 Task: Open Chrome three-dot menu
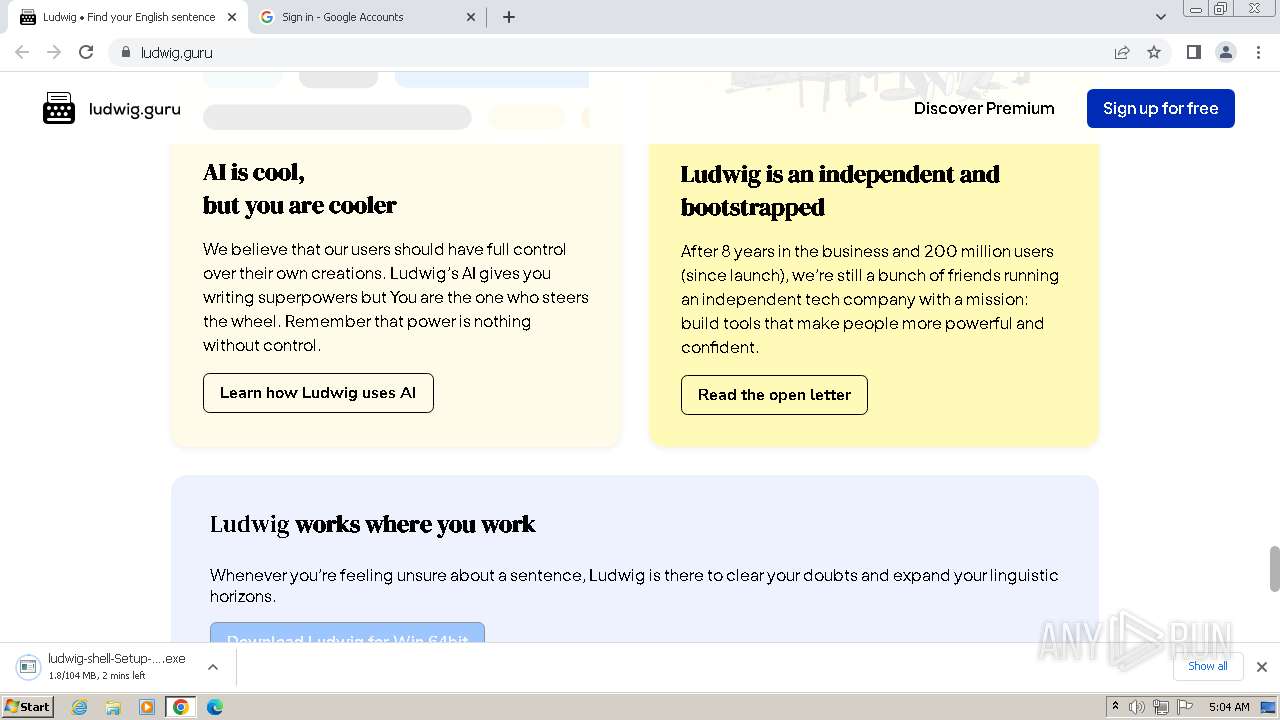coord(1259,52)
